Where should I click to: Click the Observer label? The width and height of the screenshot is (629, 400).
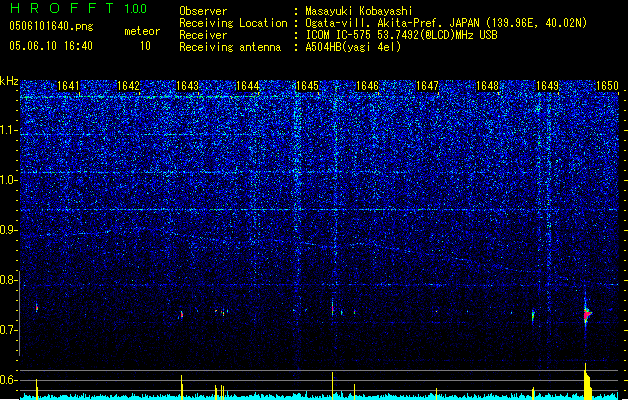(203, 11)
